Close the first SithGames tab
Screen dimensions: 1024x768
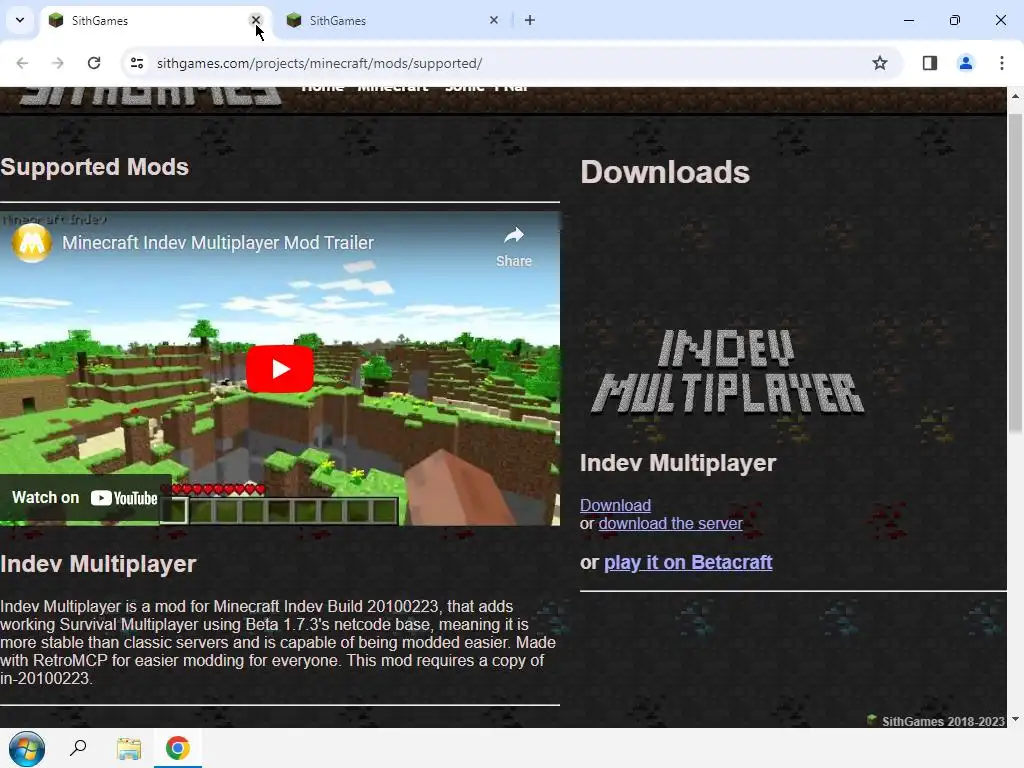[x=255, y=20]
